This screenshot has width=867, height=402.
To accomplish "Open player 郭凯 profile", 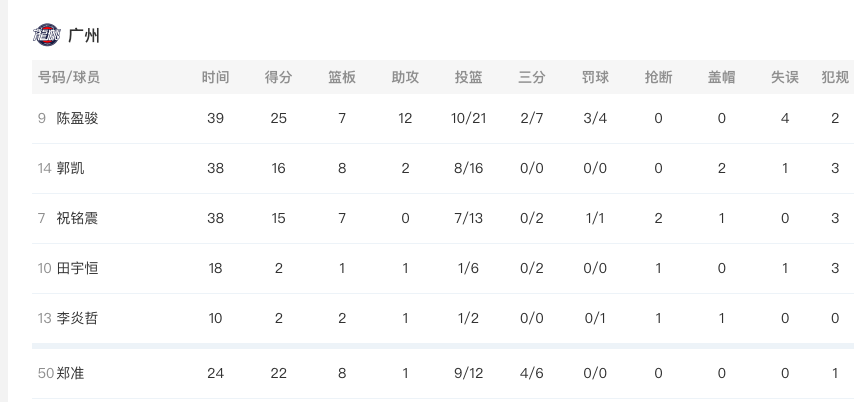I will (70, 168).
